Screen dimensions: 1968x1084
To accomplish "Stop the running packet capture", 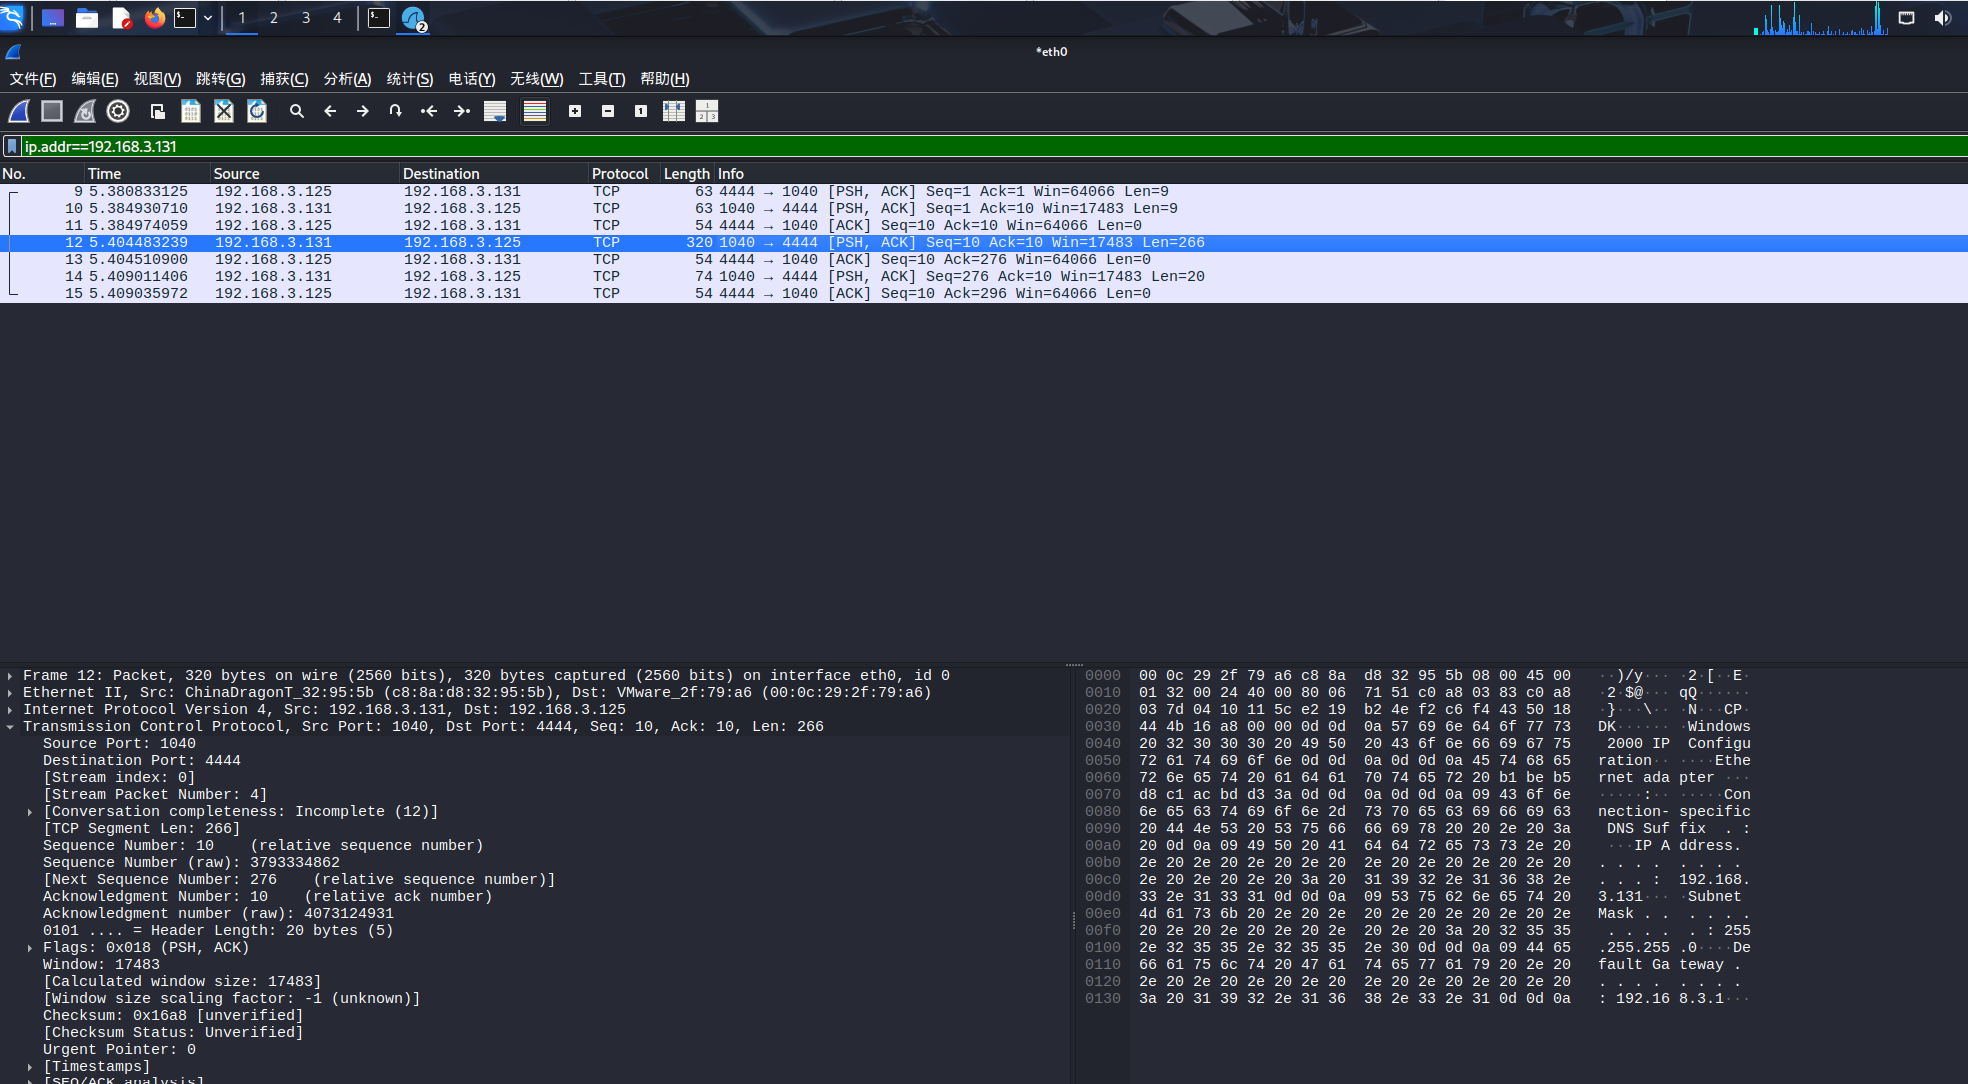I will pos(52,112).
